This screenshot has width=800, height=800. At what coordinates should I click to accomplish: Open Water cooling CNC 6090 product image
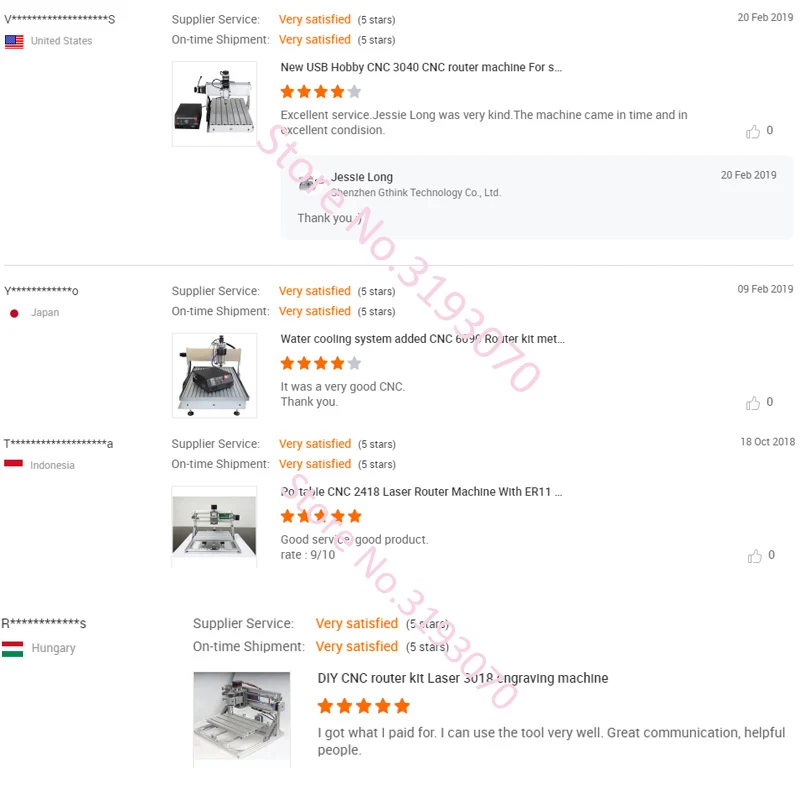click(x=214, y=376)
